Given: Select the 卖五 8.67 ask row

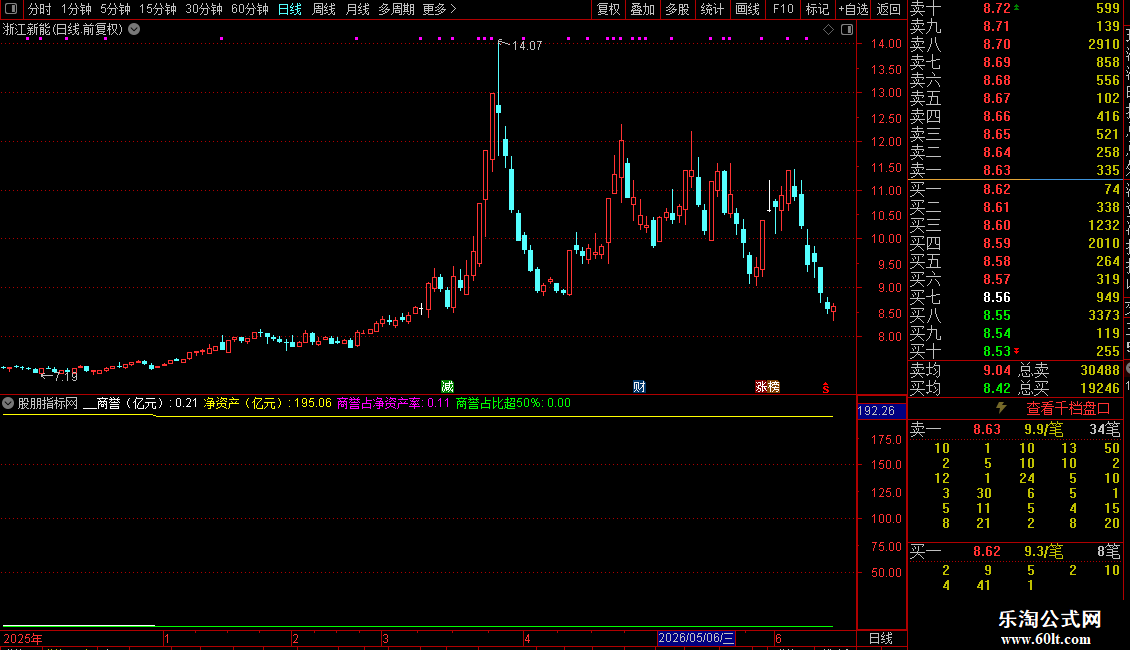Looking at the screenshot, I should pyautogui.click(x=1015, y=98).
